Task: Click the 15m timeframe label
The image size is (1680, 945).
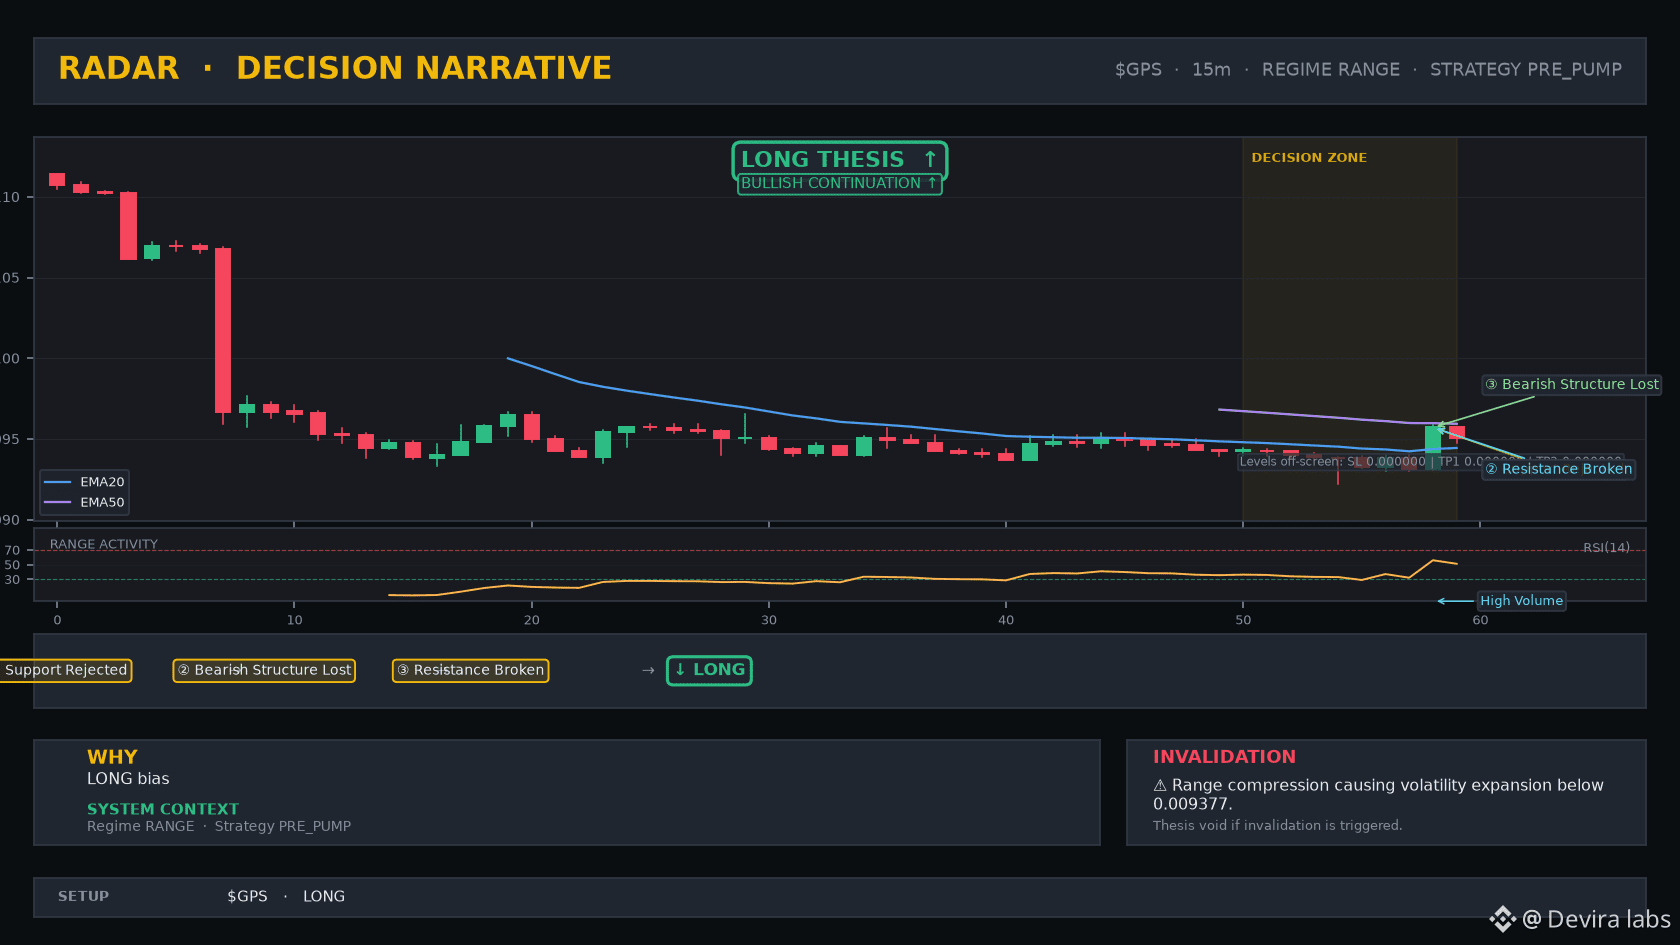Action: 1211,70
